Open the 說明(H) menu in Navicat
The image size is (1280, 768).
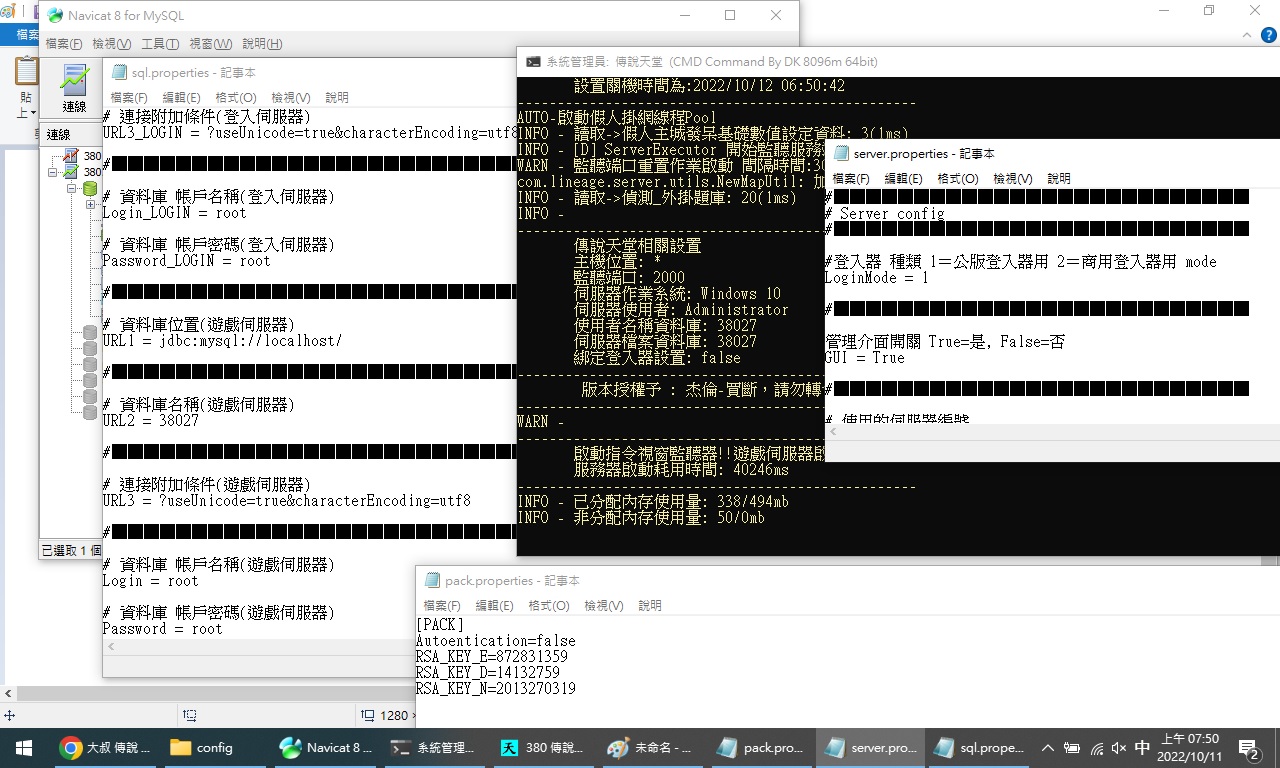(262, 44)
